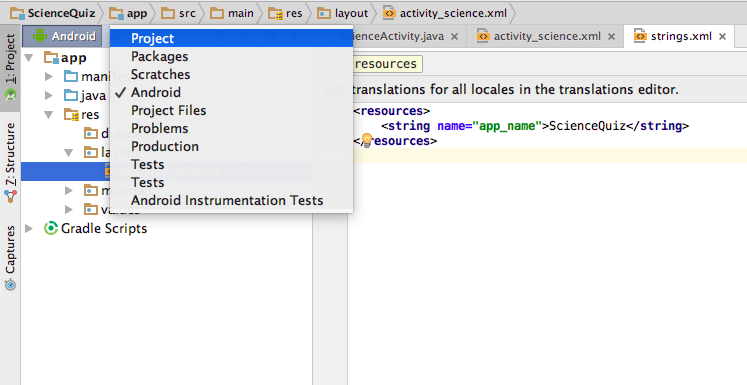Image resolution: width=747 pixels, height=385 pixels.
Task: Click the app_name string line in editor
Action: [x=535, y=126]
